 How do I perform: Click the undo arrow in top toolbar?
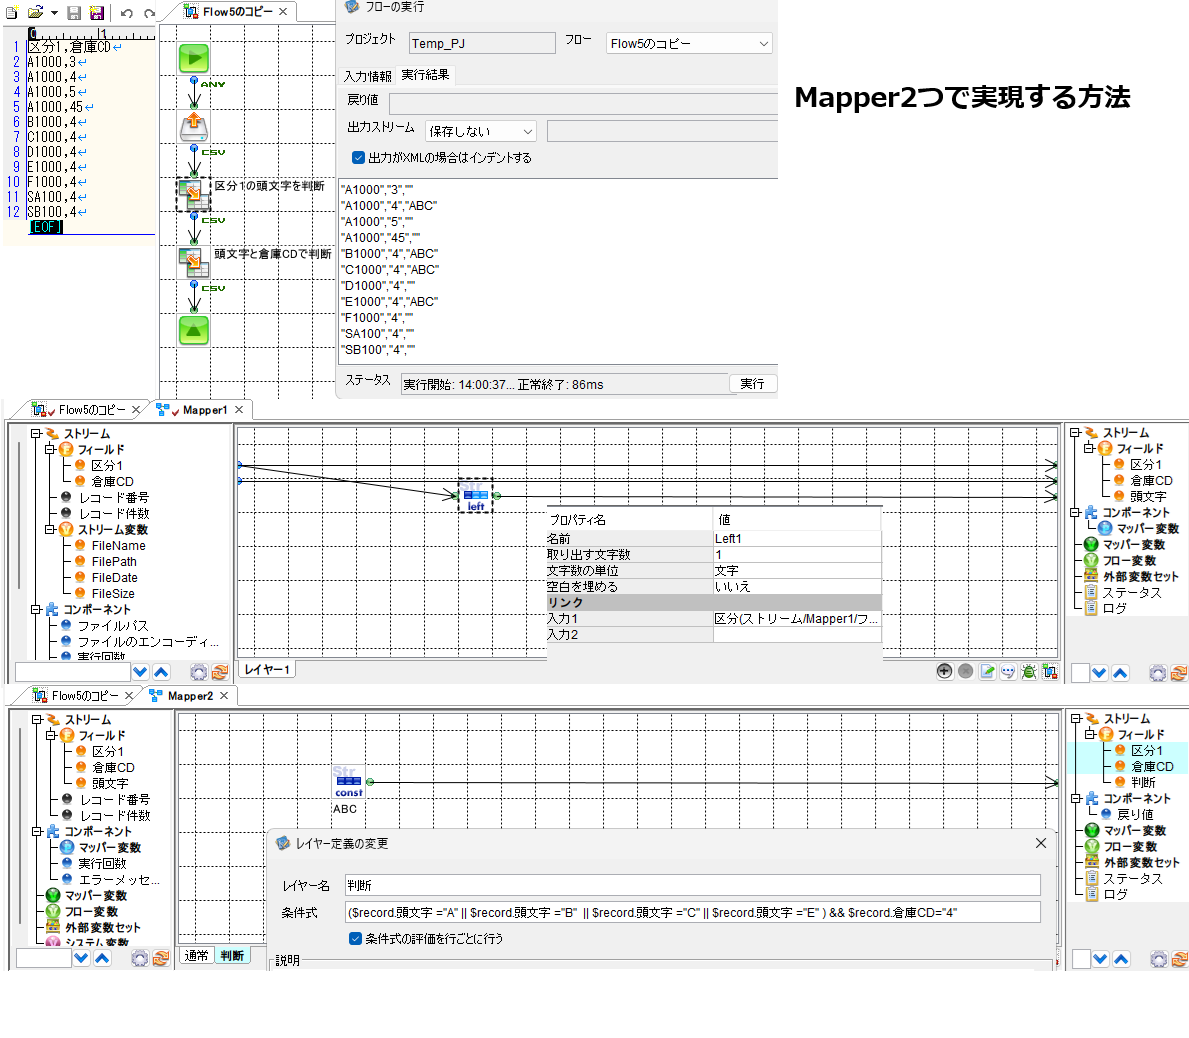127,13
